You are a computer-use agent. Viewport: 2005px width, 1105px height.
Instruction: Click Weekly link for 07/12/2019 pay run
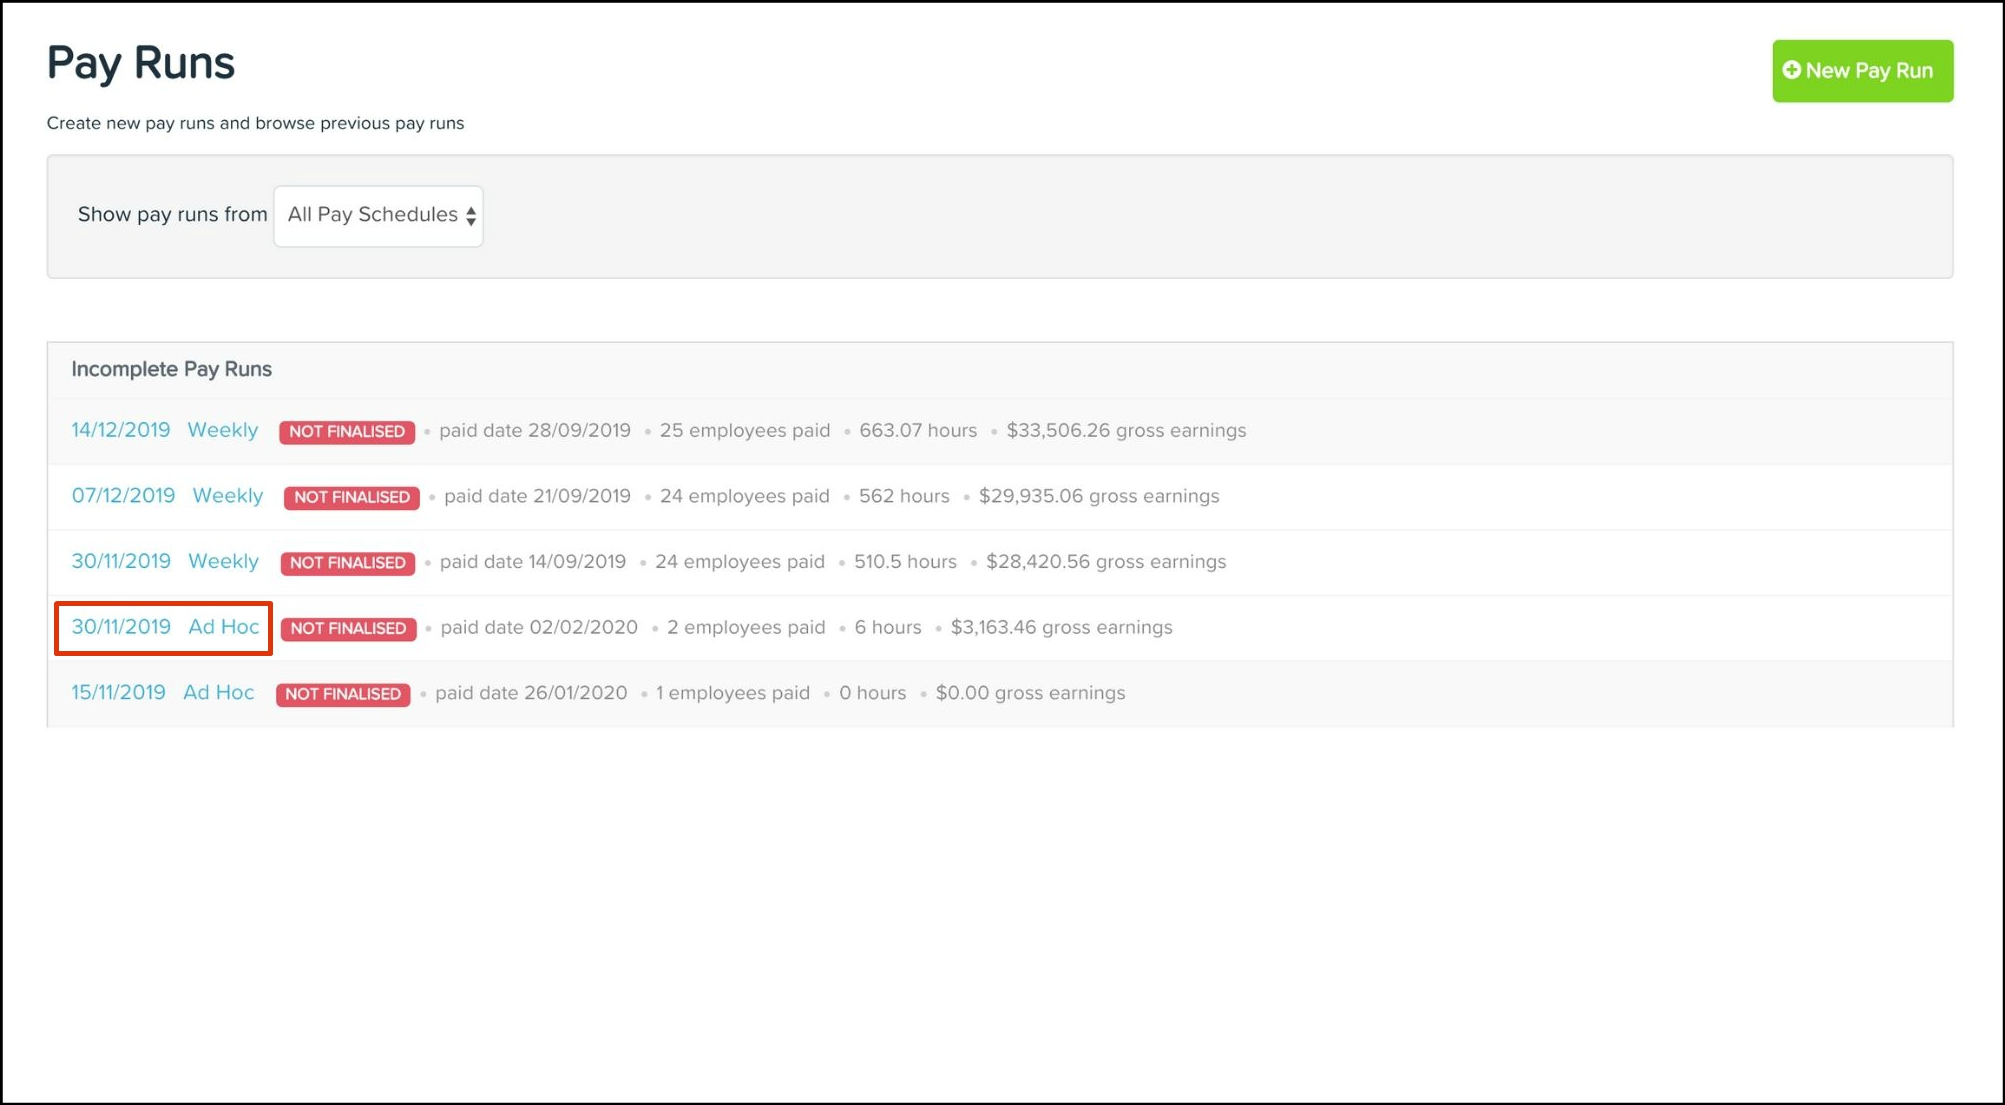tap(228, 496)
